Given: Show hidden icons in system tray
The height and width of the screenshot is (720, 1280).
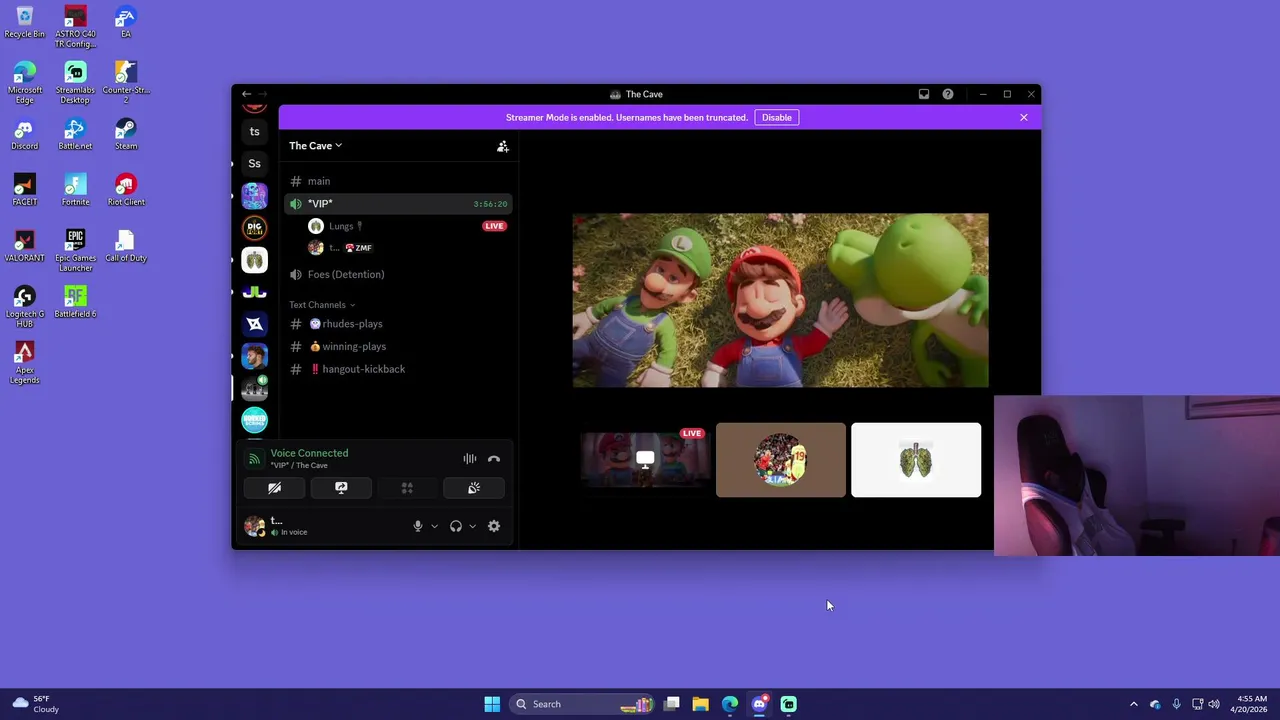Looking at the screenshot, I should point(1133,704).
